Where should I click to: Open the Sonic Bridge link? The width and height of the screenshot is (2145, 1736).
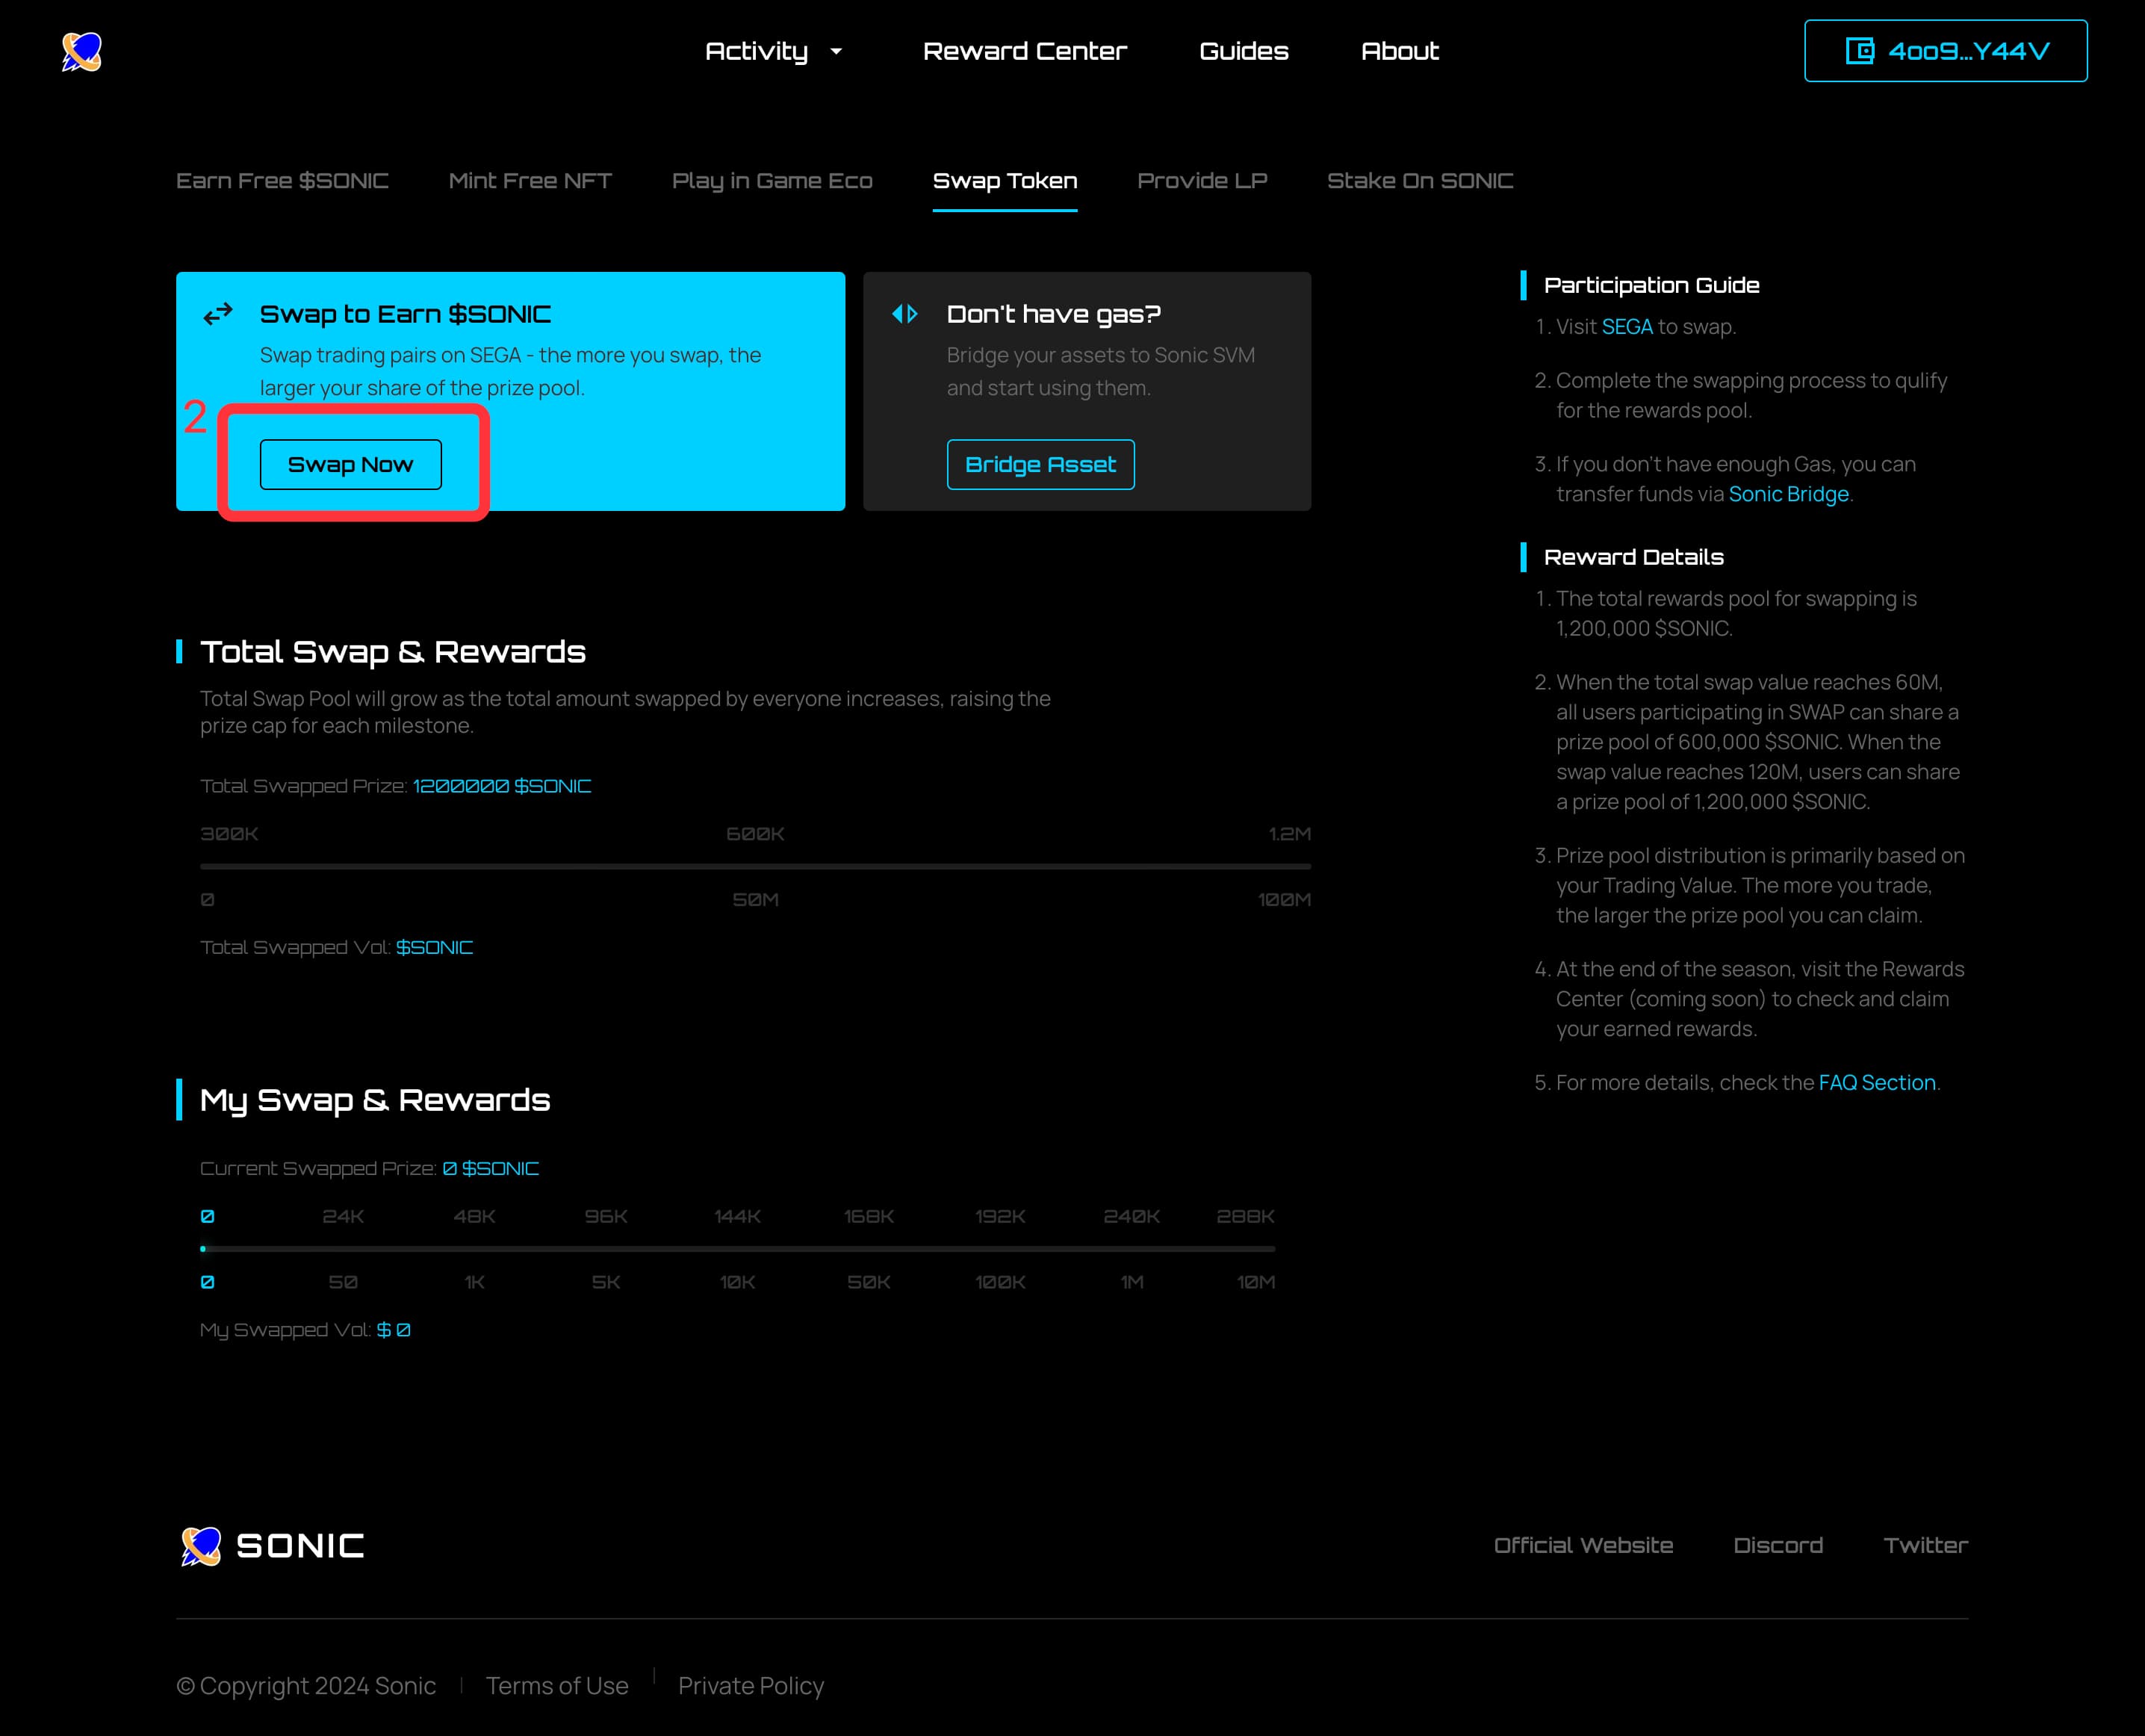[x=1788, y=494]
